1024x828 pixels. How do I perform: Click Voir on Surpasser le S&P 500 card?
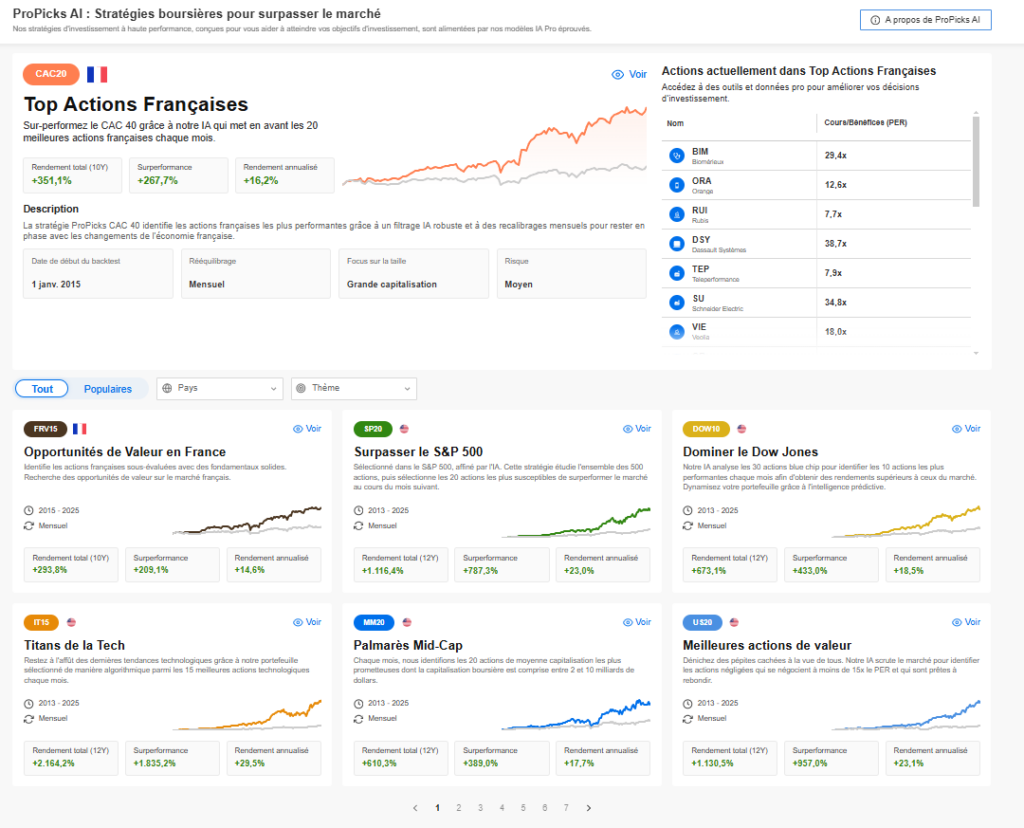[635, 429]
